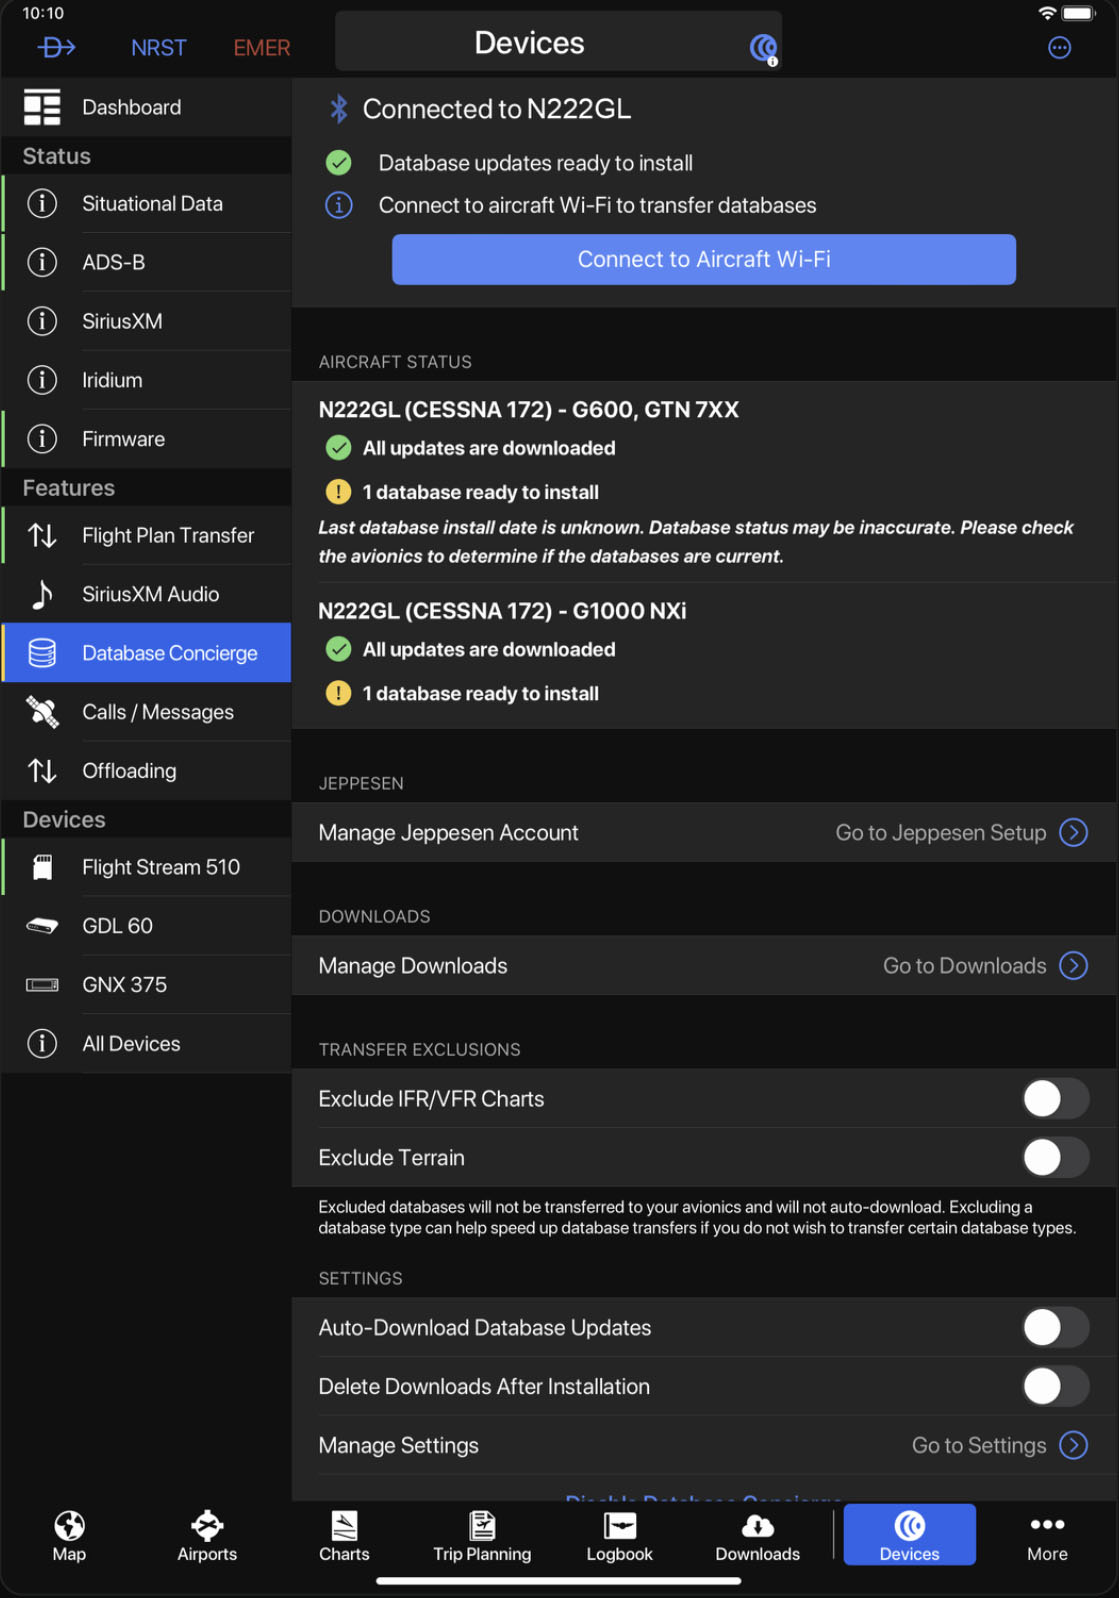Click the Database Concierge database icon

[x=42, y=653]
